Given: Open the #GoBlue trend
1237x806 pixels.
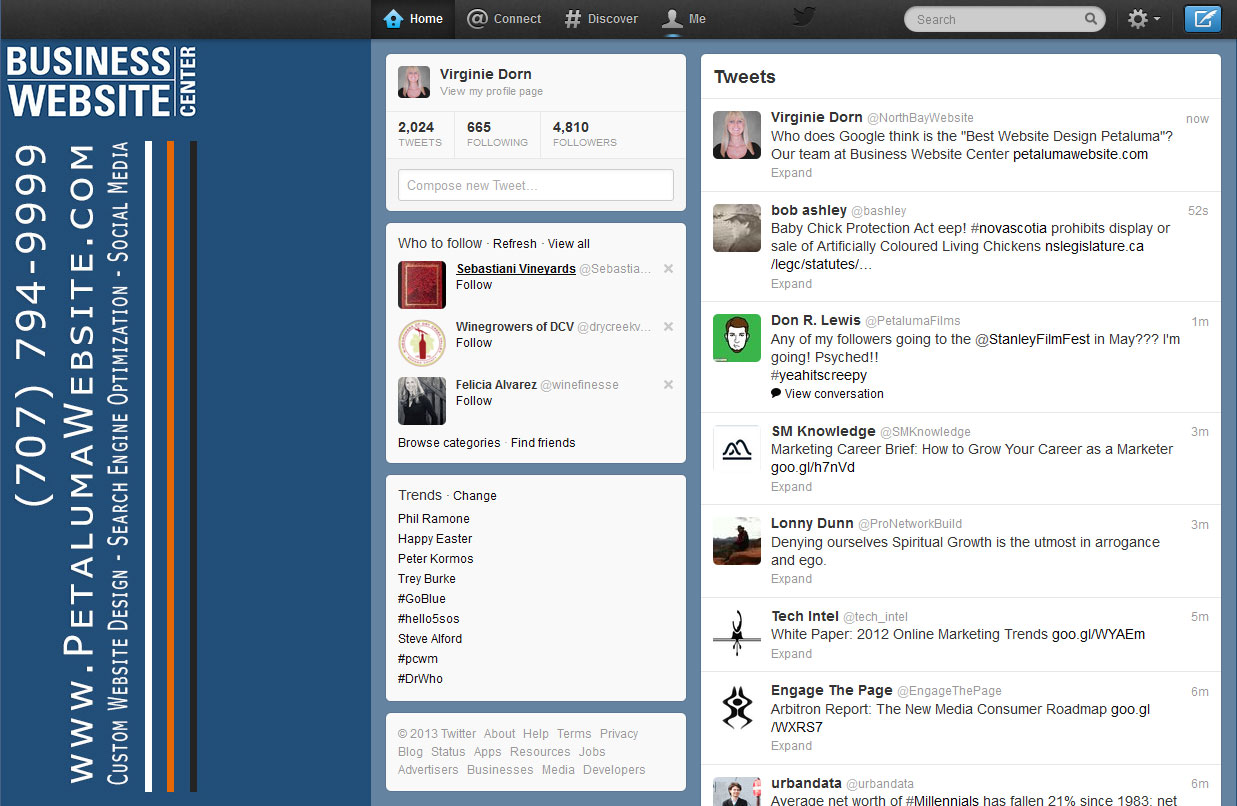Looking at the screenshot, I should [422, 599].
